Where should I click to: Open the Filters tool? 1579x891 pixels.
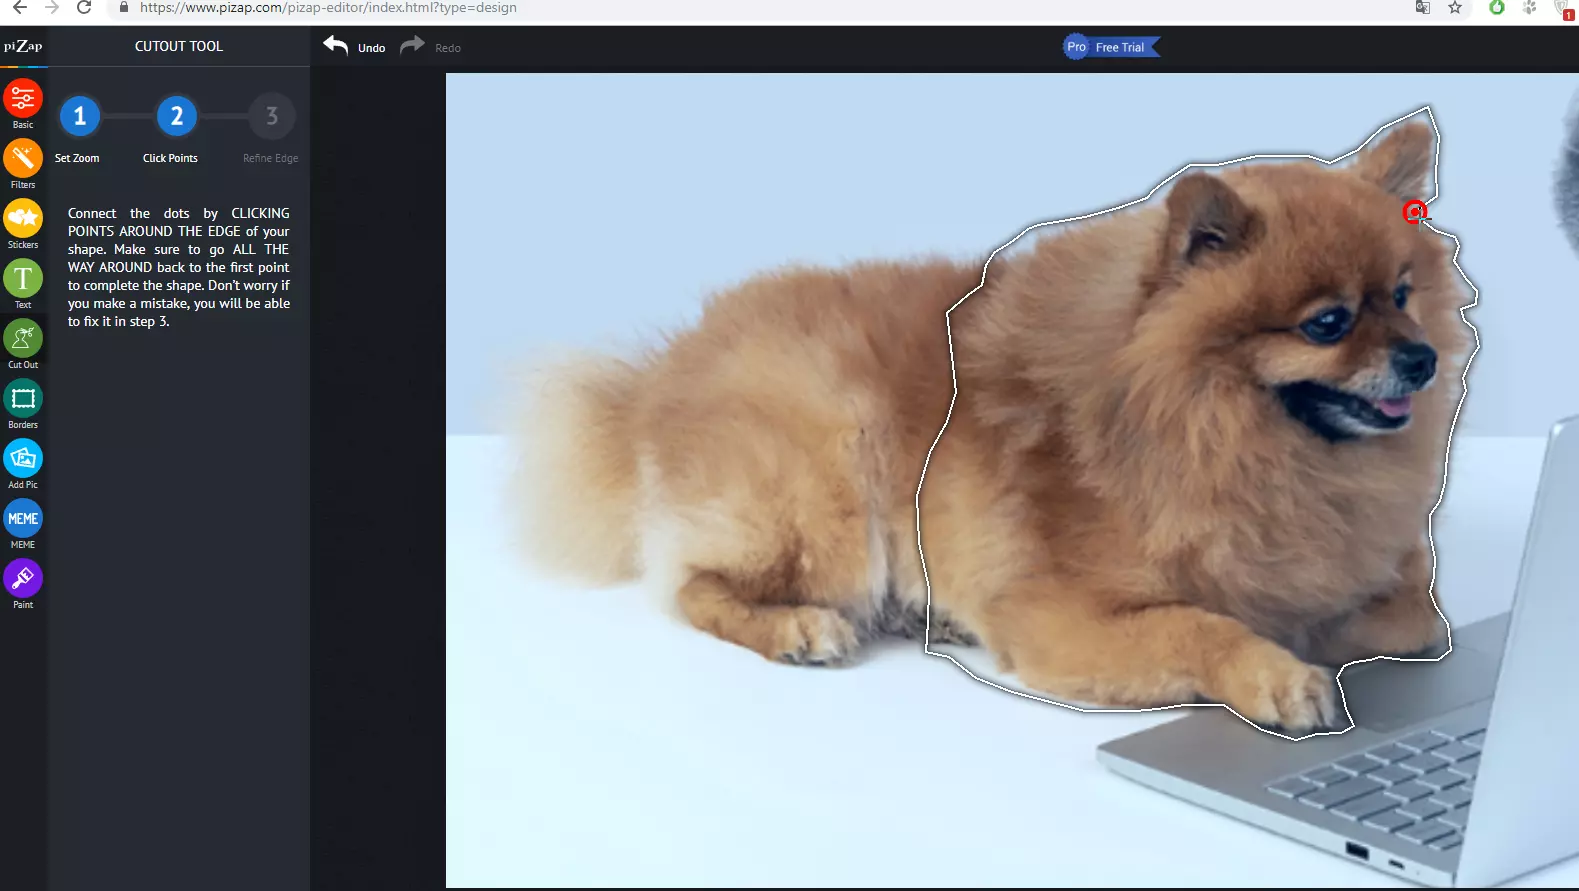pos(23,158)
